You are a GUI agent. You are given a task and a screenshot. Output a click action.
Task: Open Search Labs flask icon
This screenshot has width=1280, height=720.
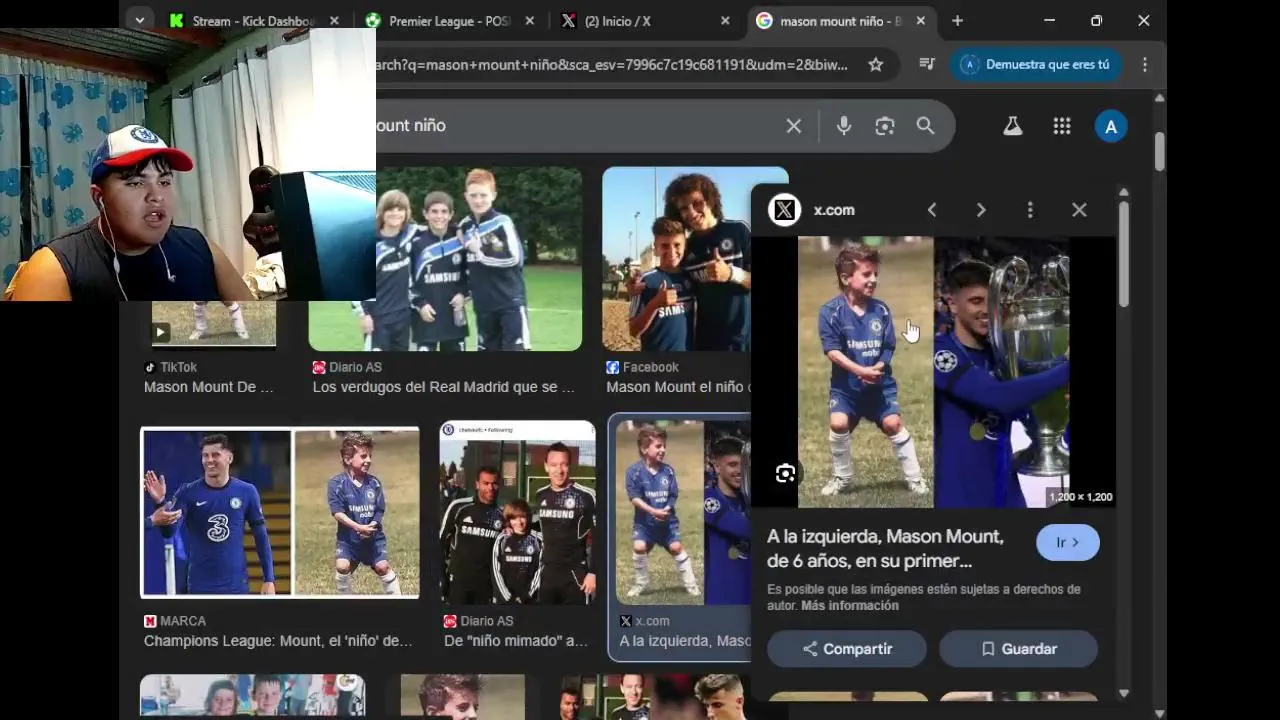1013,126
